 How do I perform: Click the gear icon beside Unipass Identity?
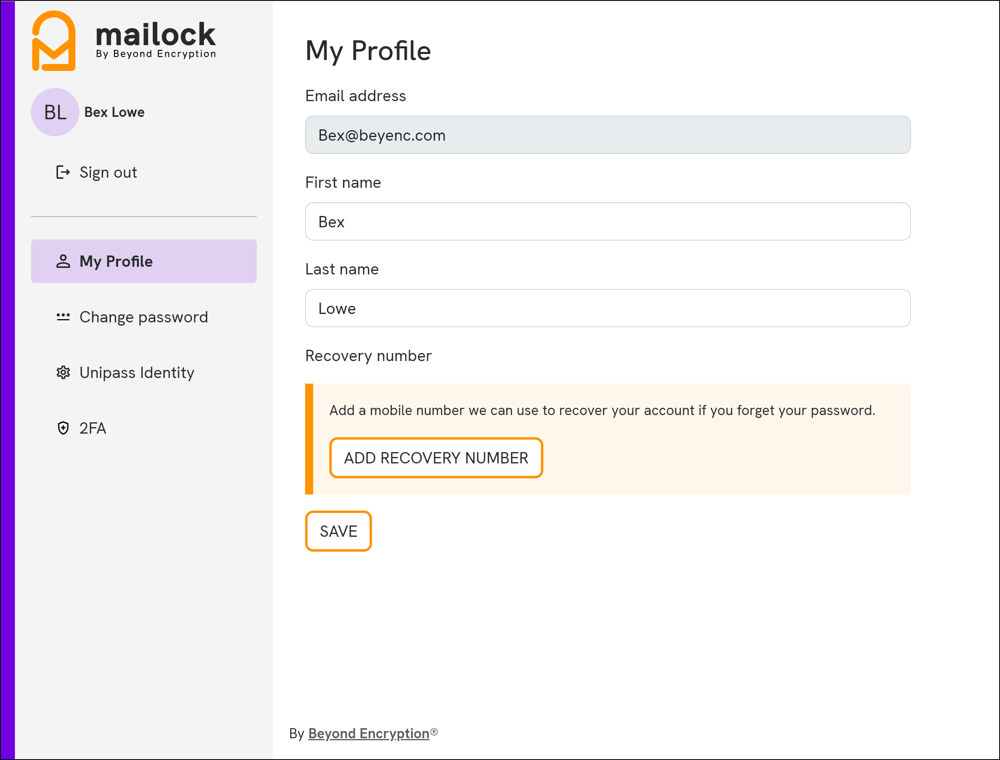60,372
